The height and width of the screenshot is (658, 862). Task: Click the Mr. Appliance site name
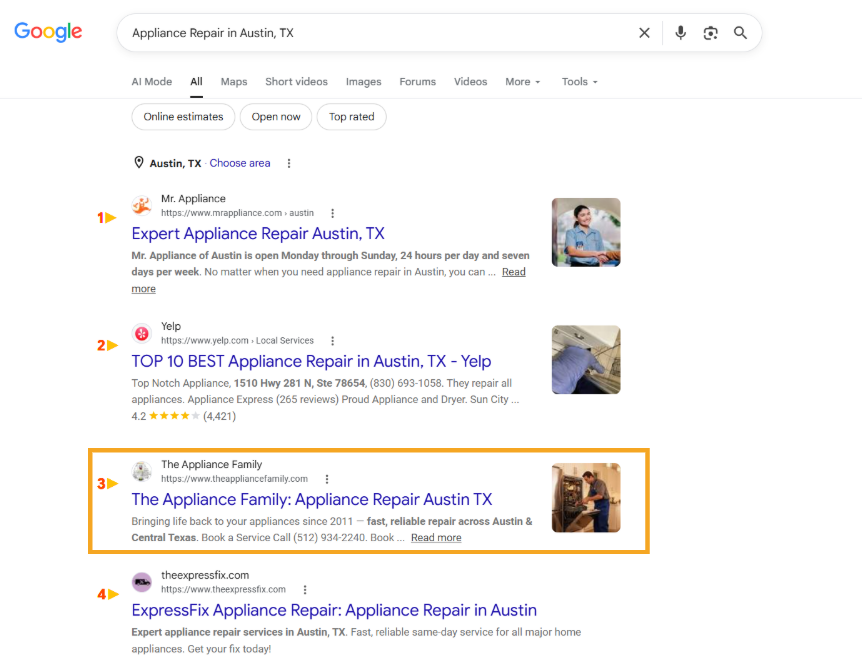tap(194, 198)
